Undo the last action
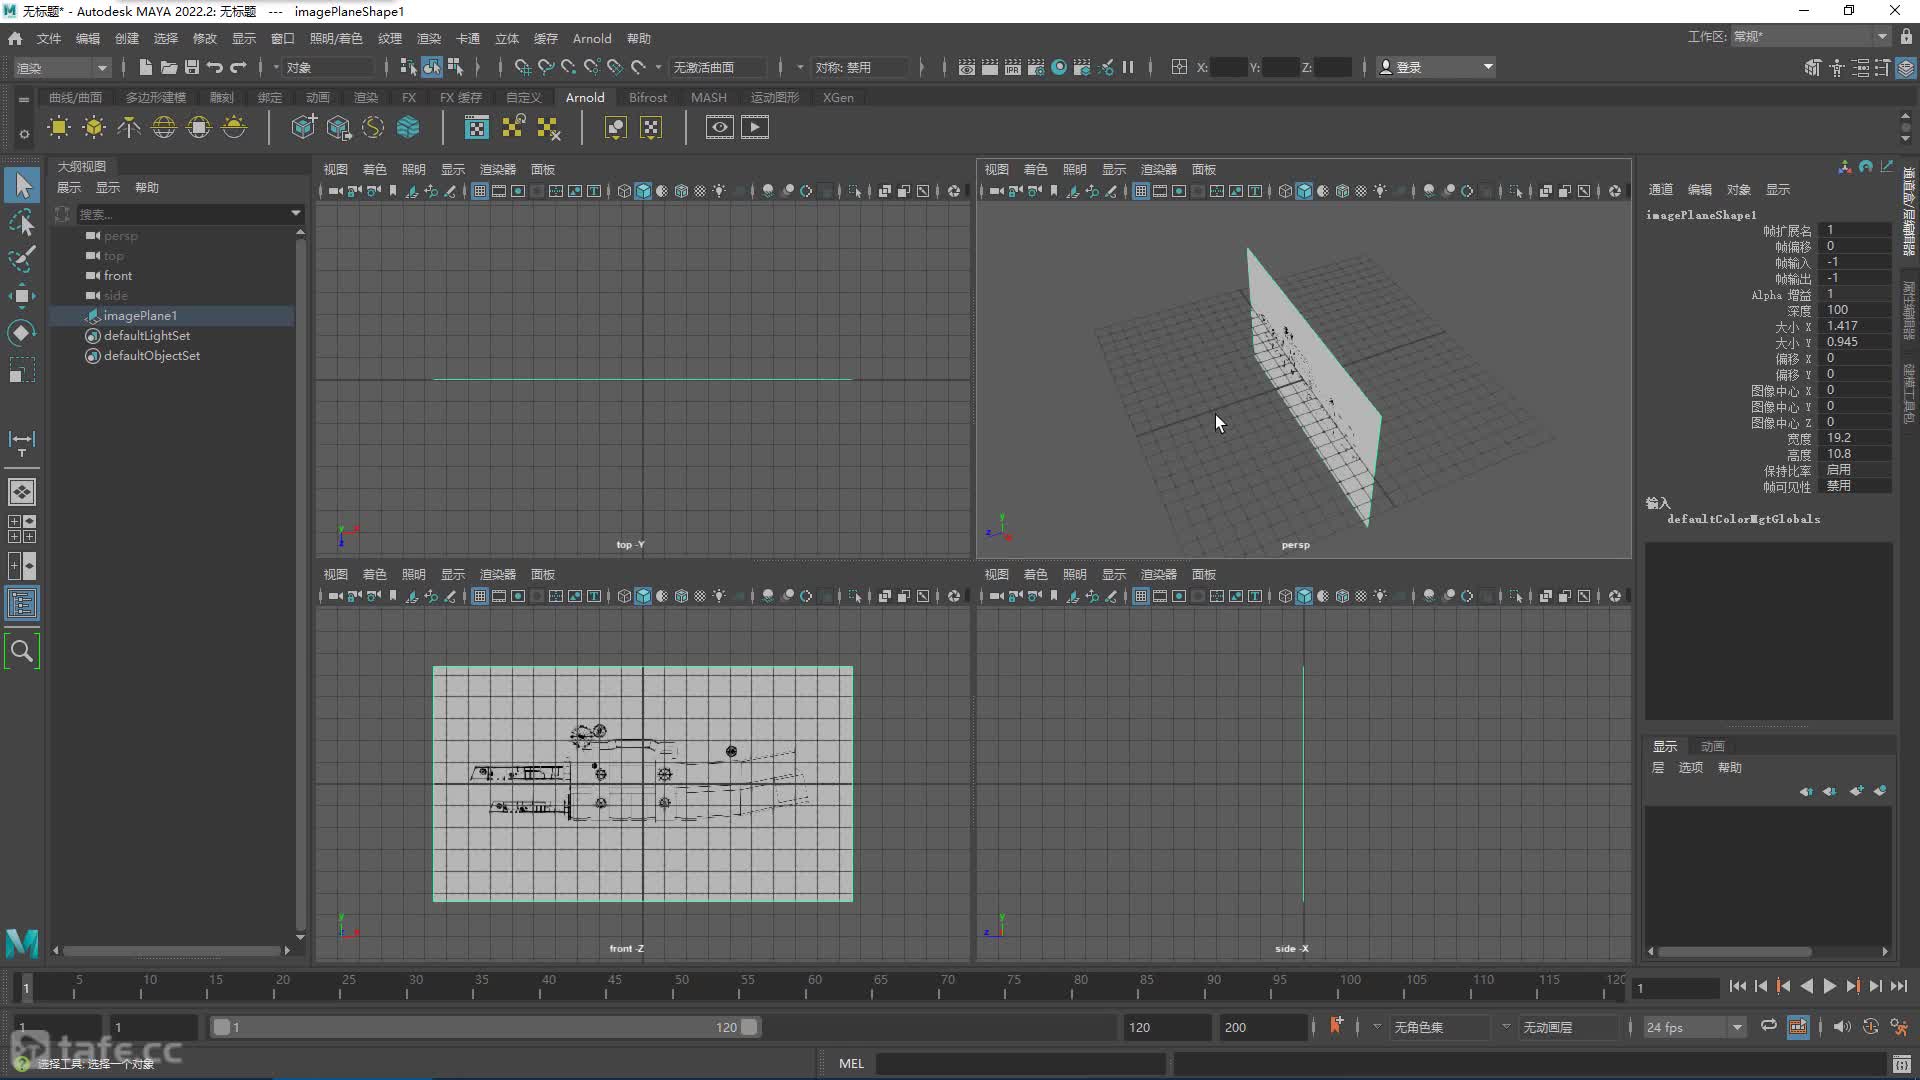1920x1080 pixels. [215, 67]
